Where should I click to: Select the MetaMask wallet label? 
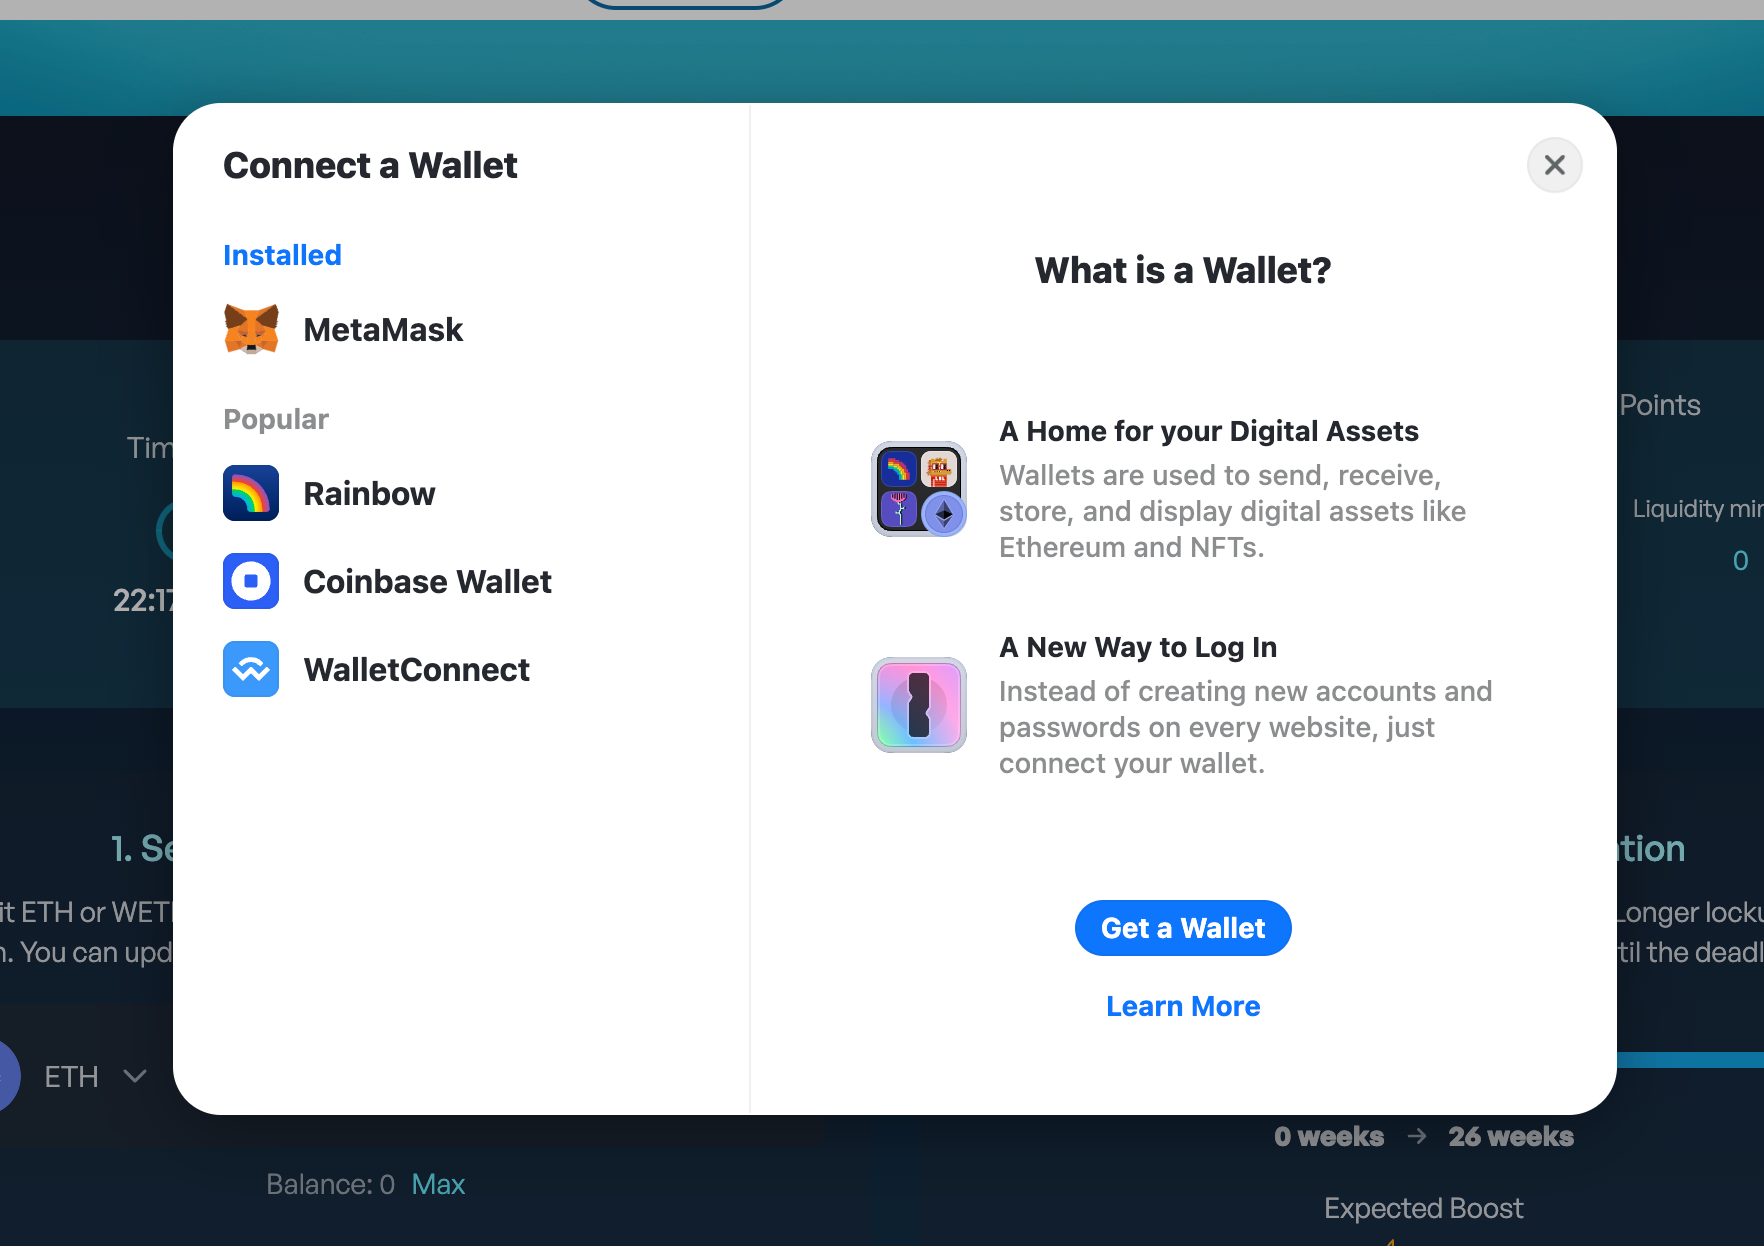click(383, 330)
